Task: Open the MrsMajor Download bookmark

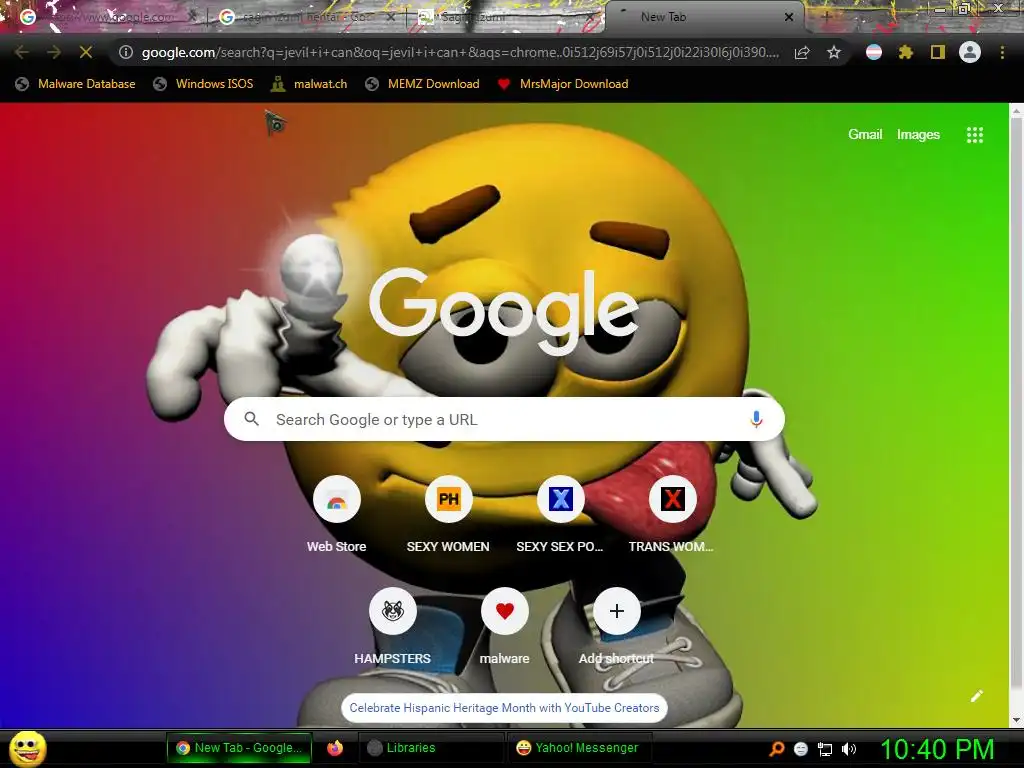Action: [x=563, y=84]
